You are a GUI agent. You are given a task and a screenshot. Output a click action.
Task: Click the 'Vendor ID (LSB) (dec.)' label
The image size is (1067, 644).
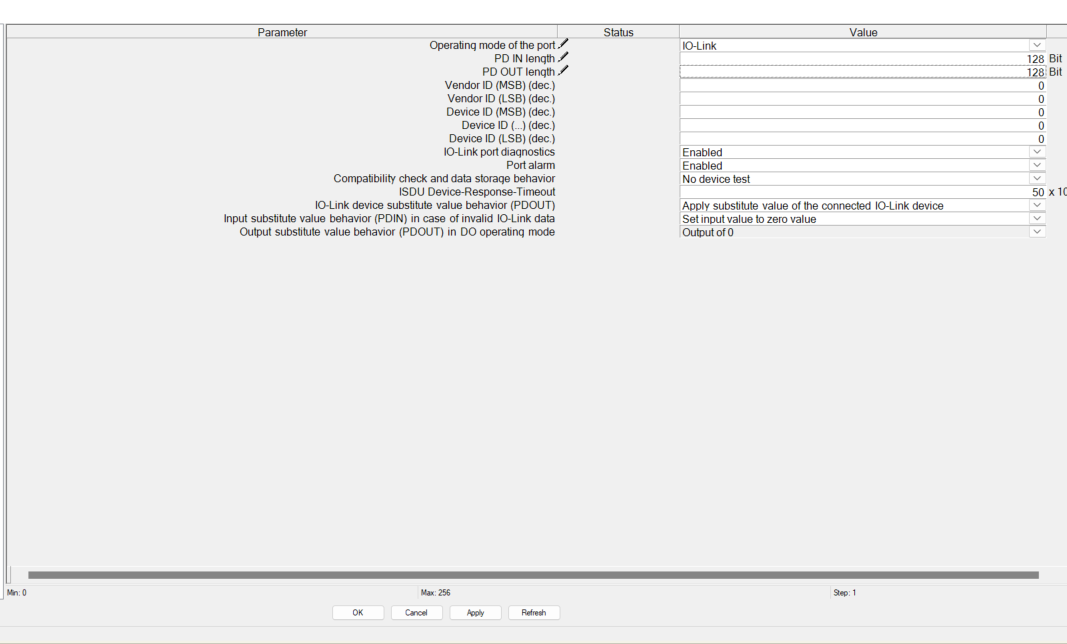click(x=502, y=99)
